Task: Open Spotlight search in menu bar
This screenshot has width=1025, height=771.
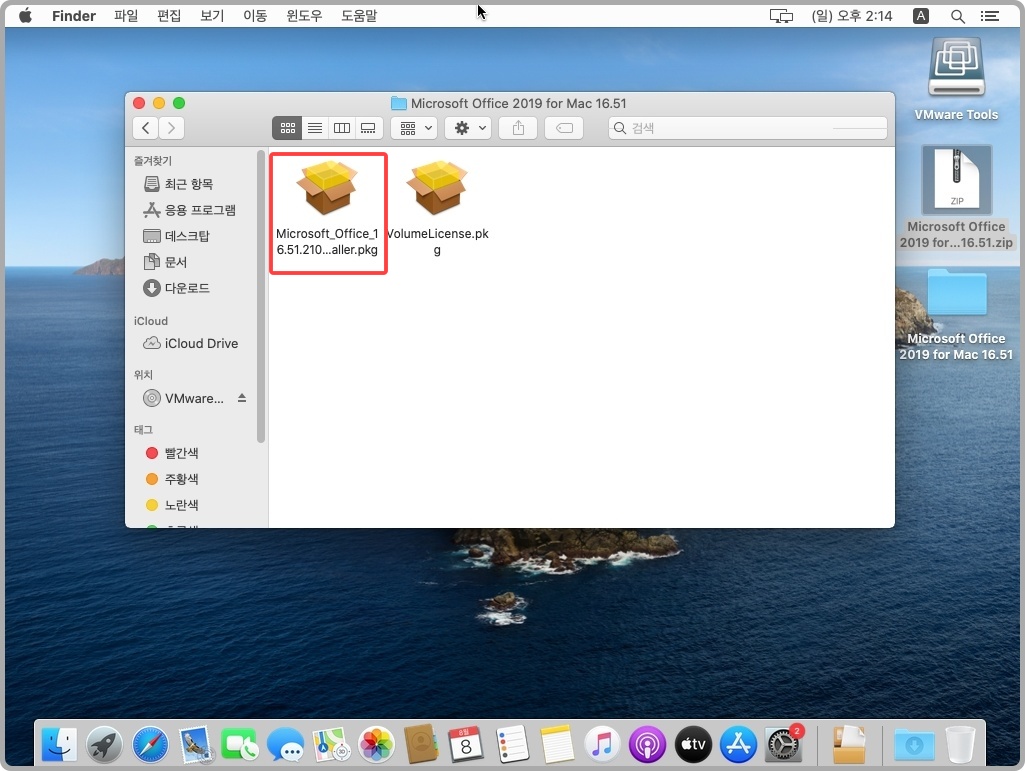Action: click(958, 16)
